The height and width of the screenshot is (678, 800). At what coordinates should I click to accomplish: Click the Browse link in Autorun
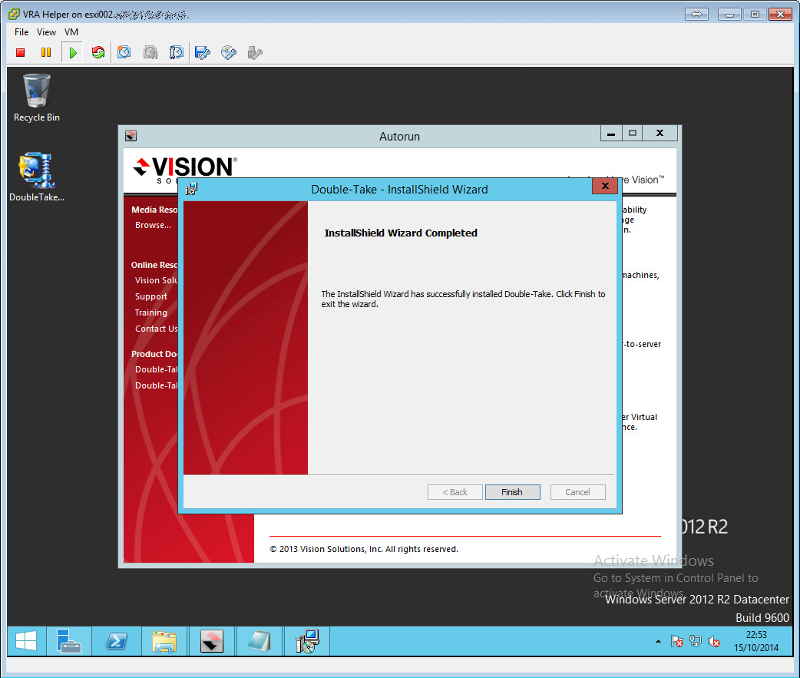(153, 225)
